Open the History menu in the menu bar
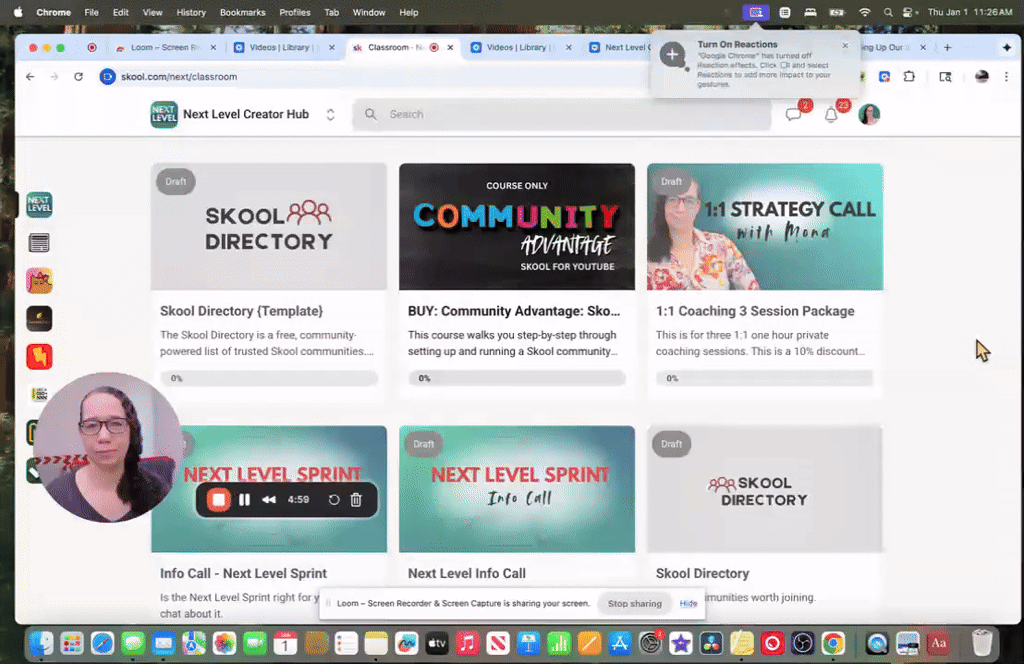 (x=191, y=12)
